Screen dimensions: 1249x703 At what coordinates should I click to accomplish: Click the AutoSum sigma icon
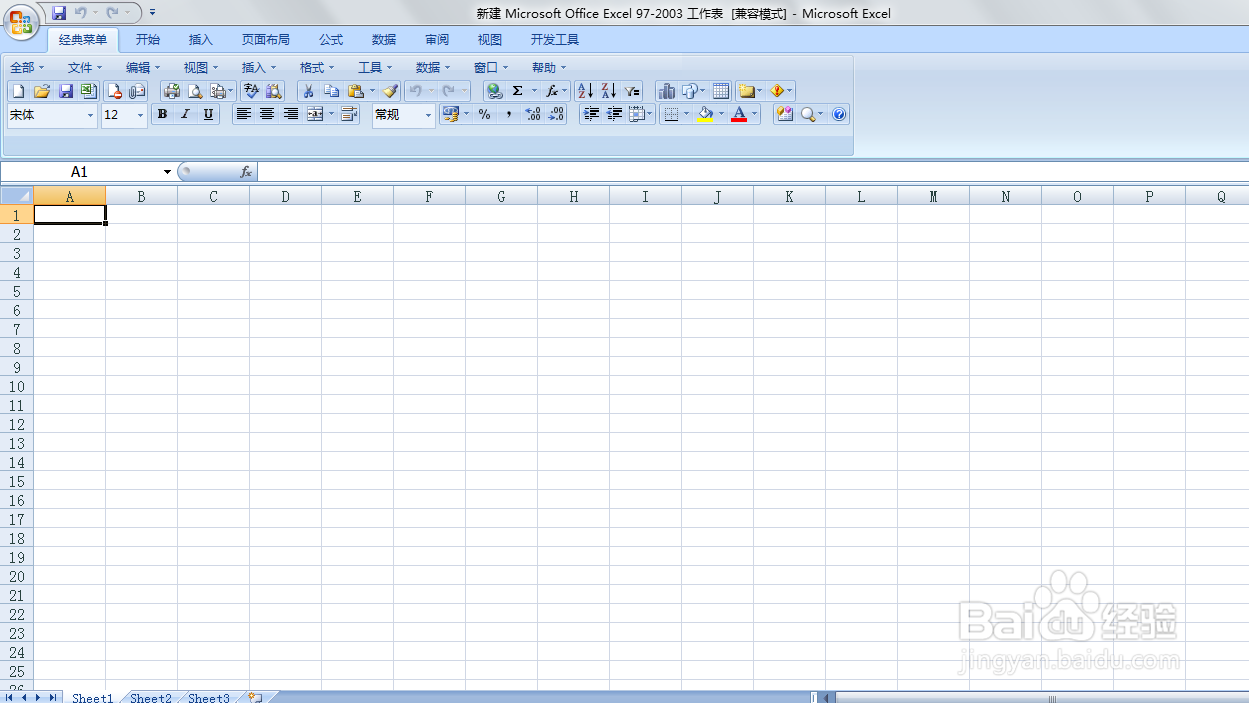click(517, 91)
